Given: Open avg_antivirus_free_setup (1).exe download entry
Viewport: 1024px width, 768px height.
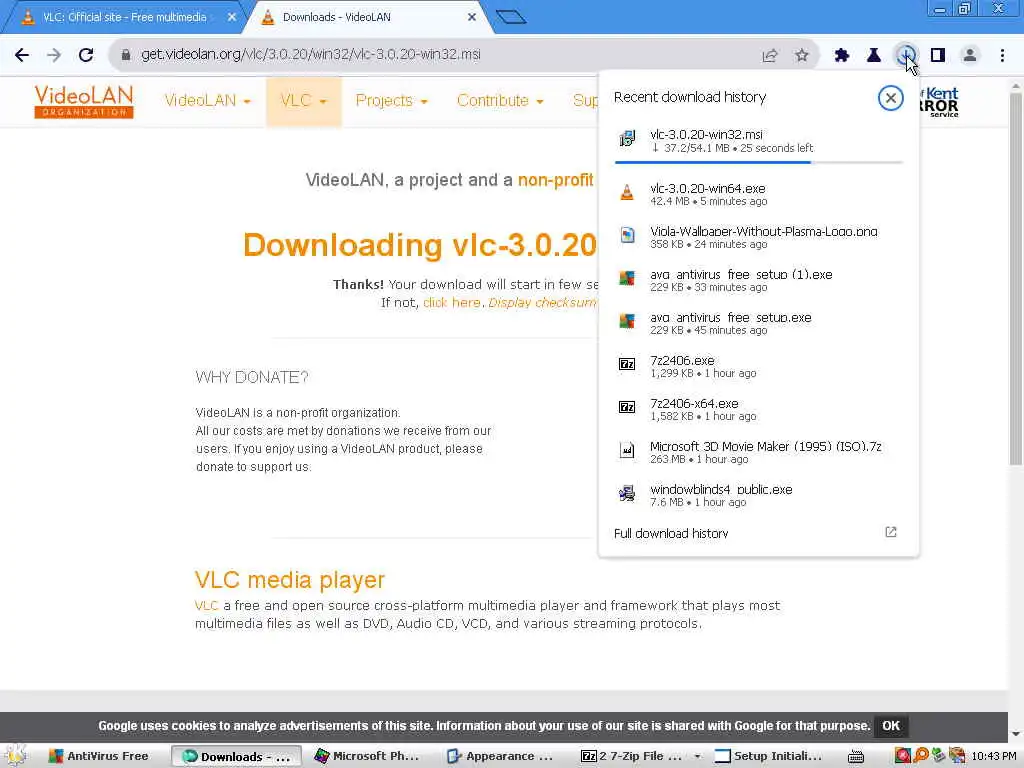Looking at the screenshot, I should point(758,280).
